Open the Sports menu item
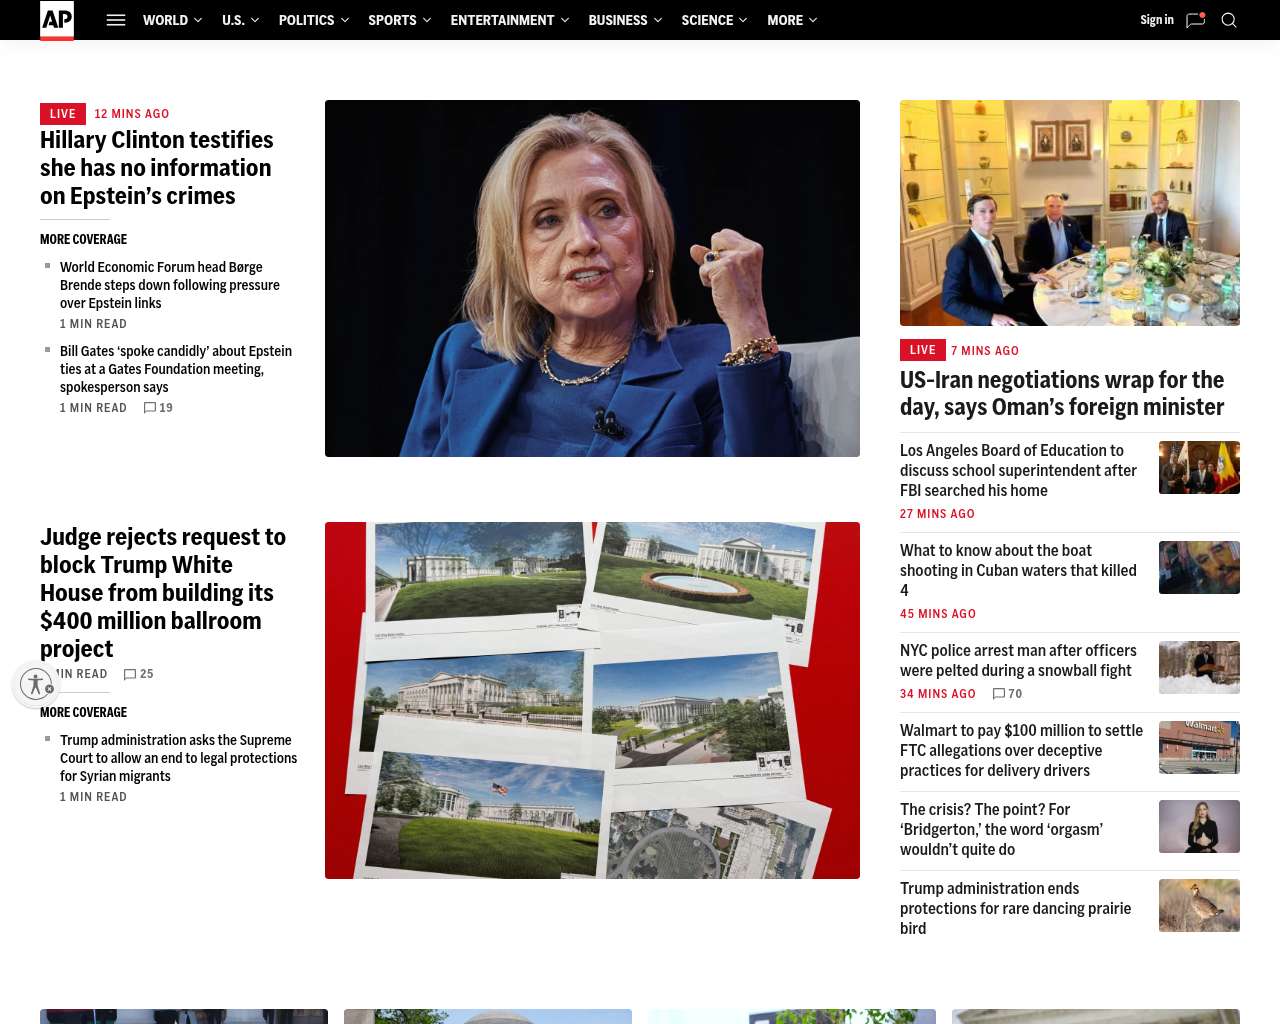 392,20
